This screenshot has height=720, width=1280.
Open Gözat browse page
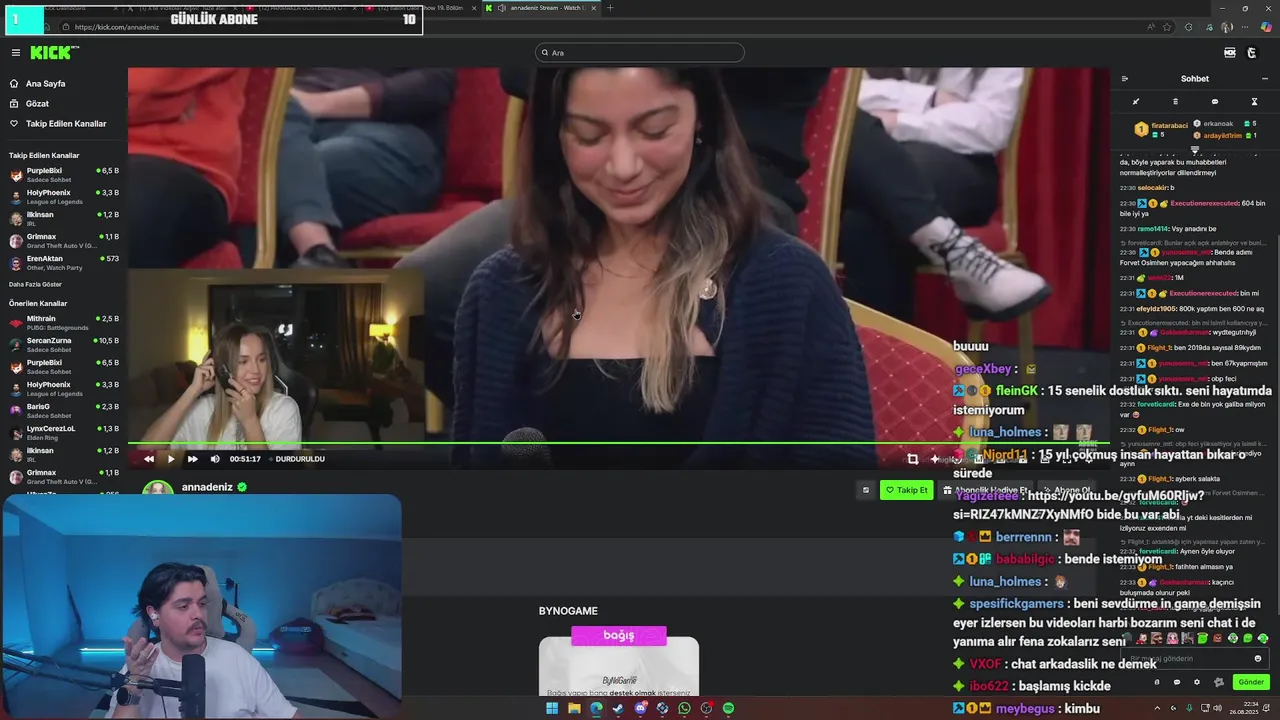coord(37,104)
